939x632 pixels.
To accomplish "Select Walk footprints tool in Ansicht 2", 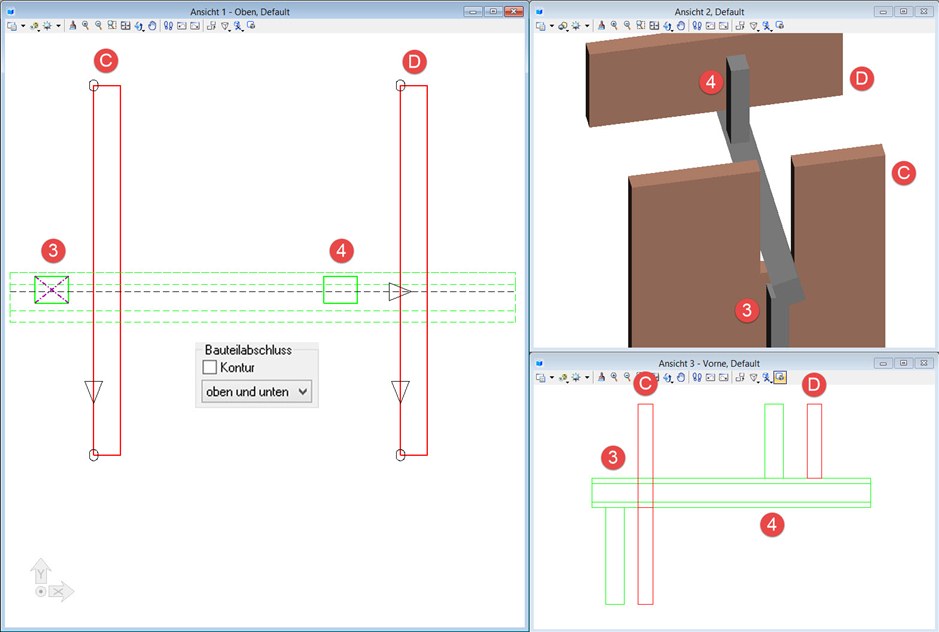I will click(x=697, y=26).
